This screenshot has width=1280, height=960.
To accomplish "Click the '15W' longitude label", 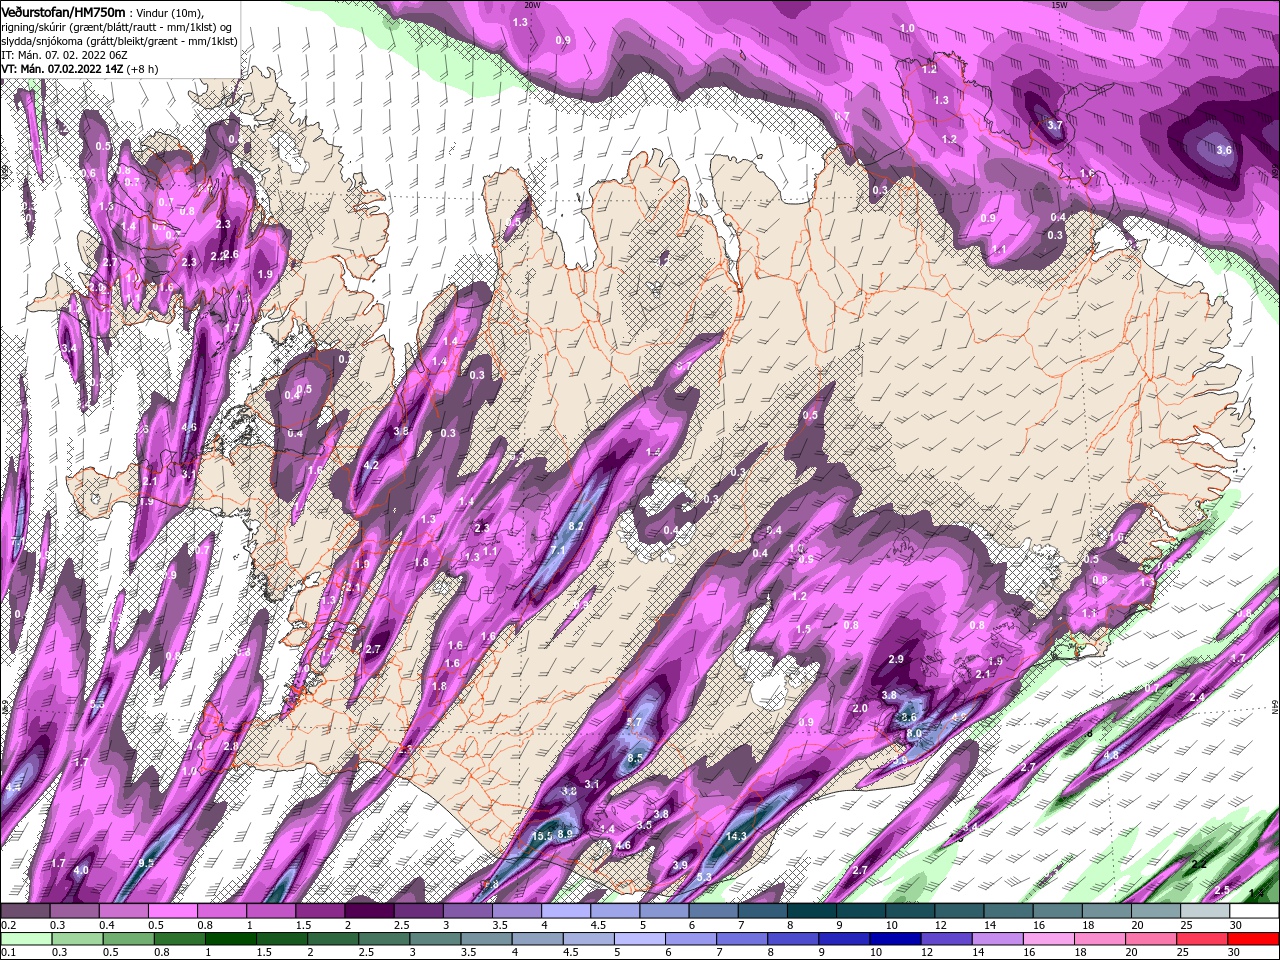I will click(x=1059, y=5).
